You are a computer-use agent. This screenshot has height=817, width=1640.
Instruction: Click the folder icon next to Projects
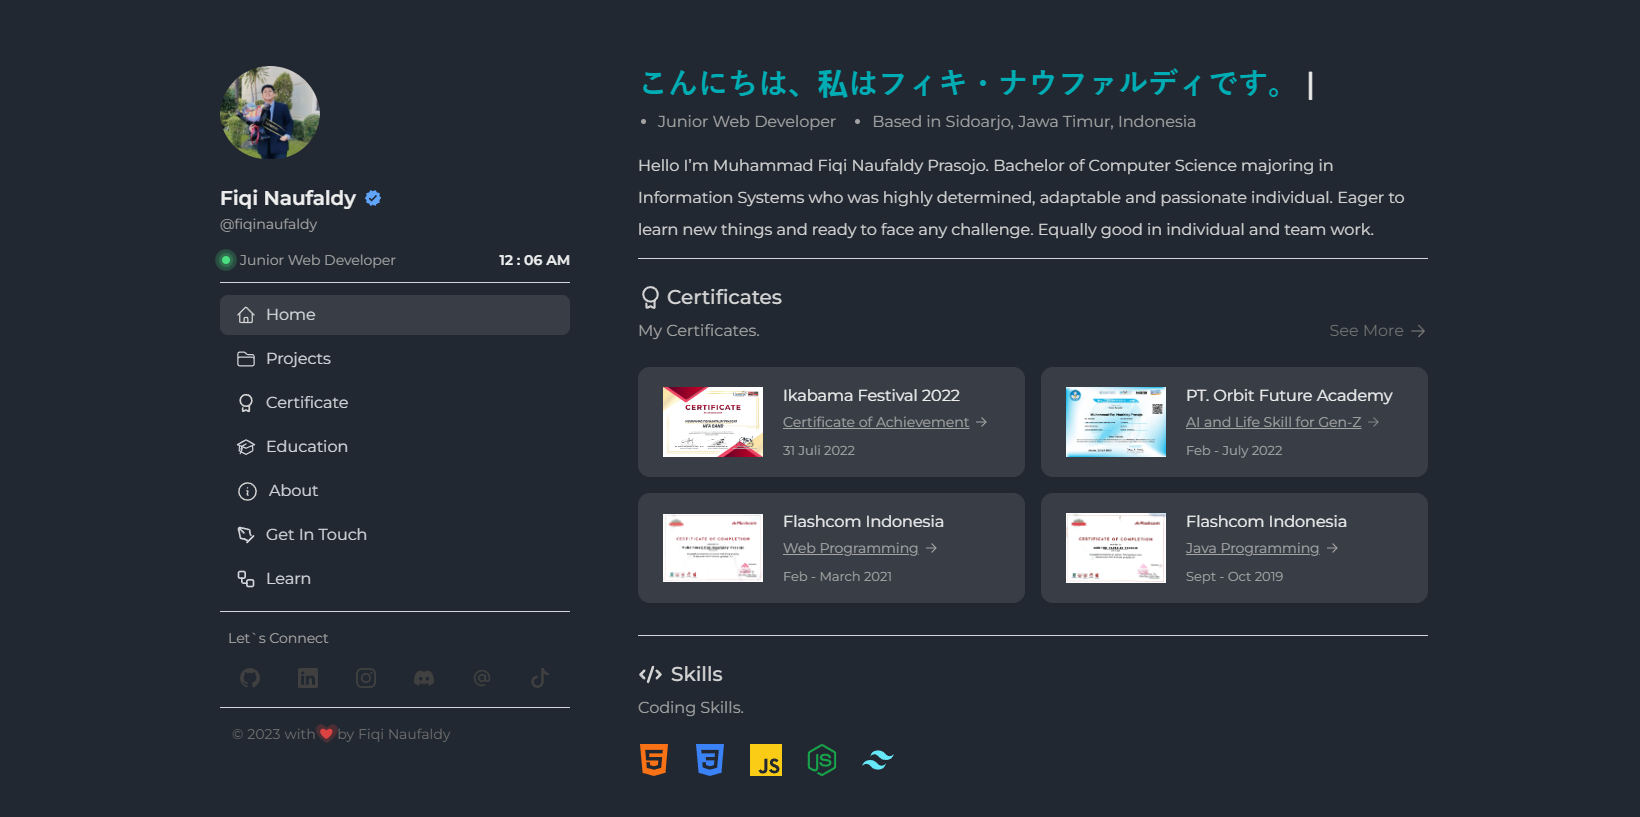[246, 359]
